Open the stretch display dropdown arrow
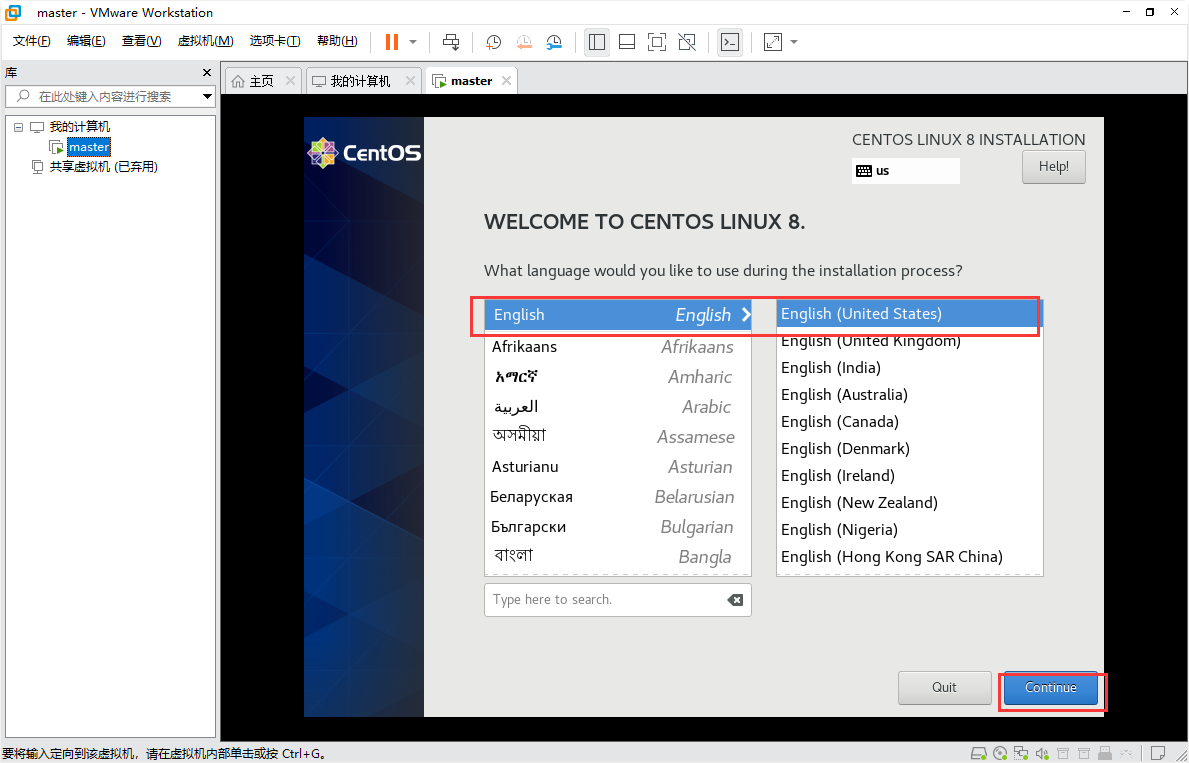 [x=794, y=42]
